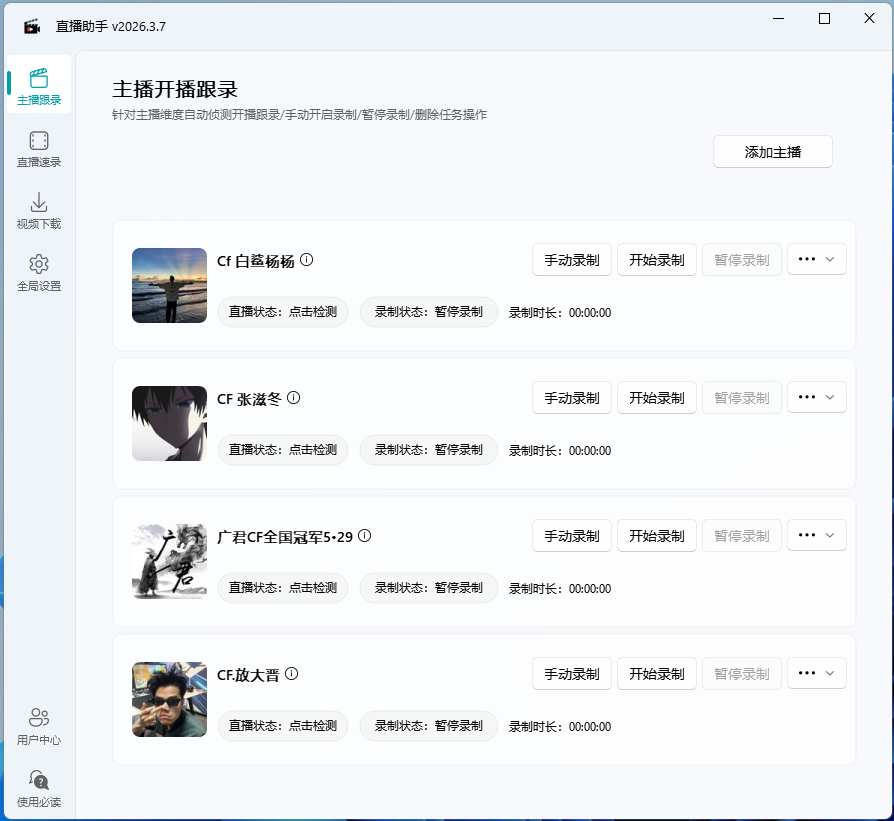Start recording for CF 张滋冬
894x821 pixels.
(656, 397)
